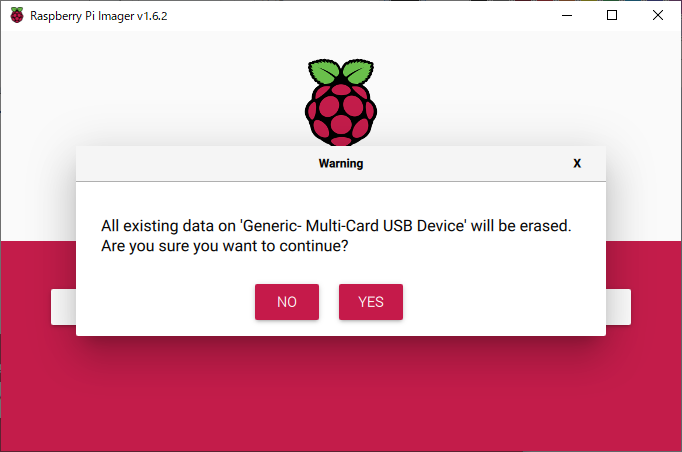
Task: Close the Raspberry Pi Imager window
Action: (658, 15)
